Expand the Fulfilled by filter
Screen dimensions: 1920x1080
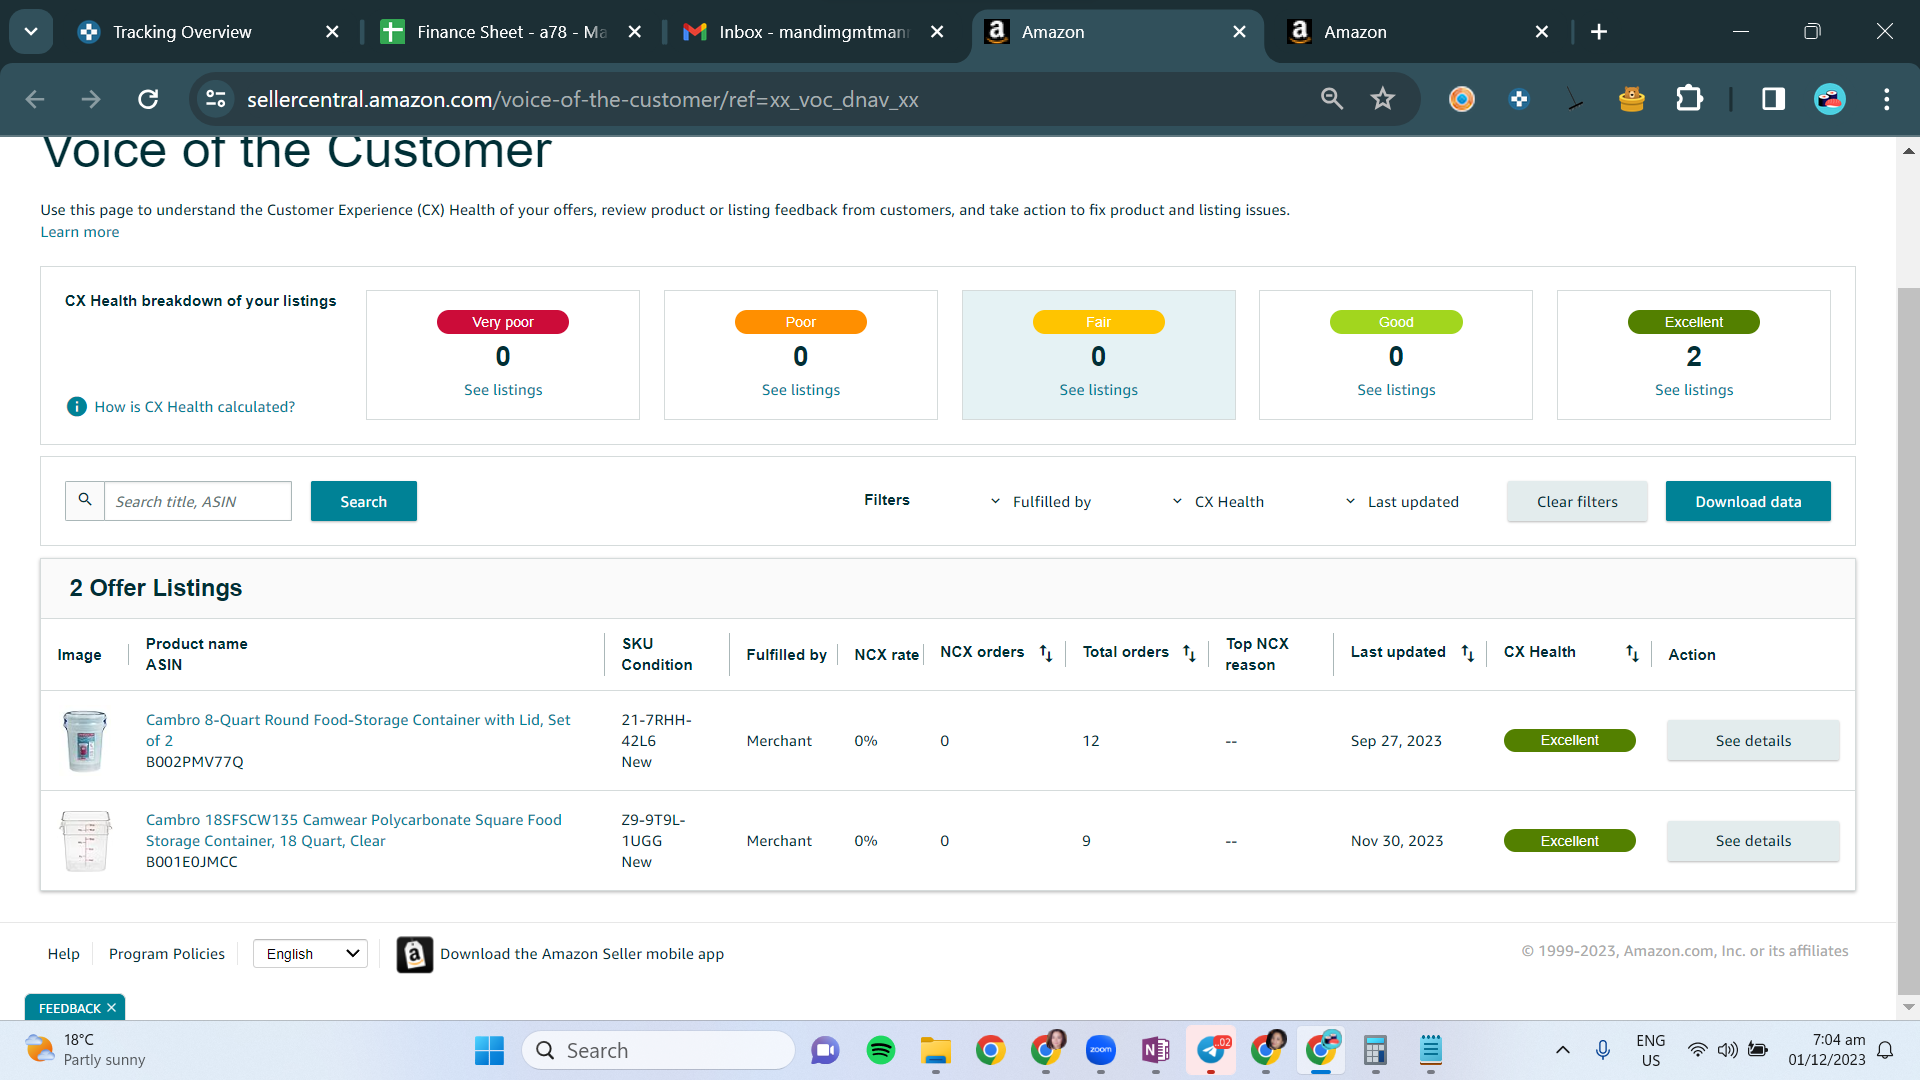tap(1041, 501)
